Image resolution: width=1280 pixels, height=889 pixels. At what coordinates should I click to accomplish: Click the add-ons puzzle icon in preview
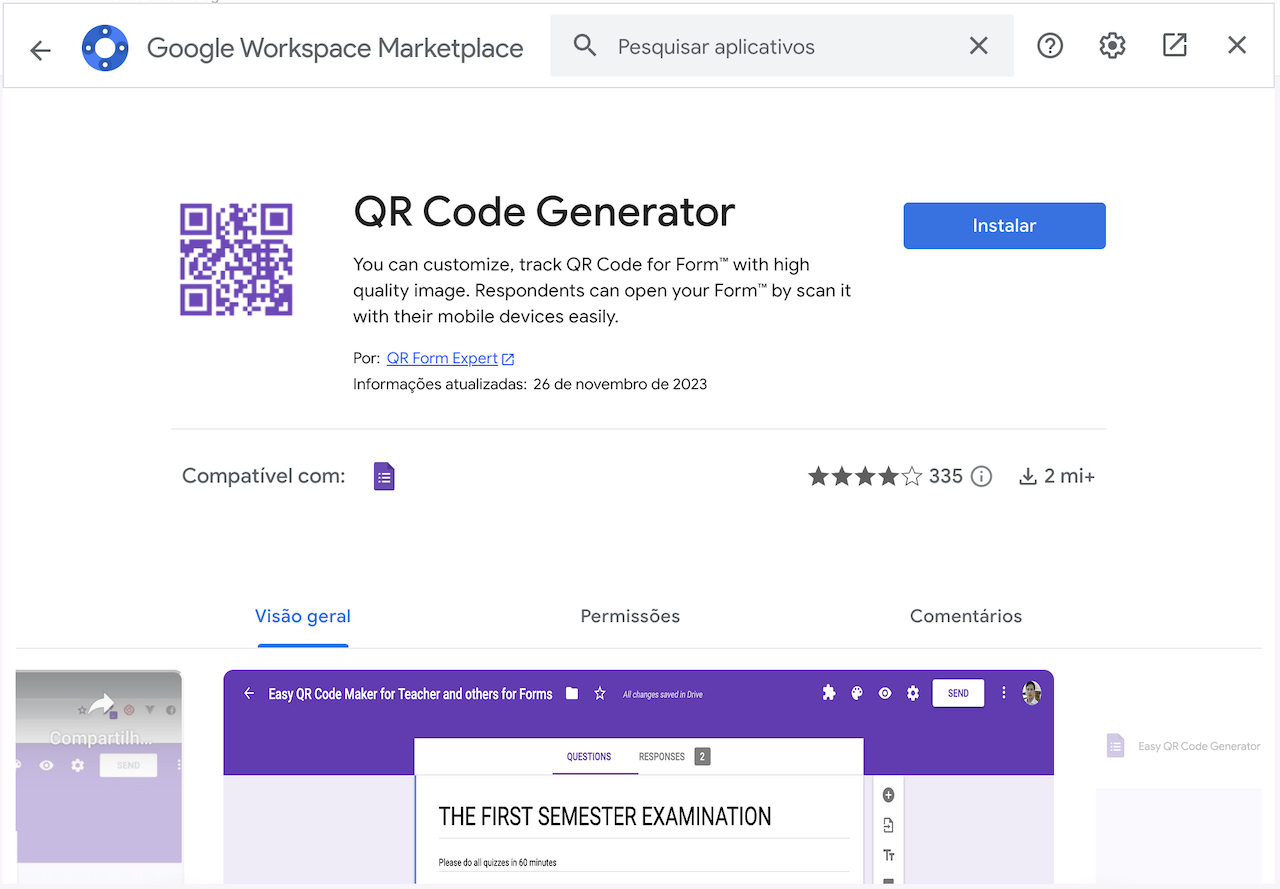[x=829, y=693]
